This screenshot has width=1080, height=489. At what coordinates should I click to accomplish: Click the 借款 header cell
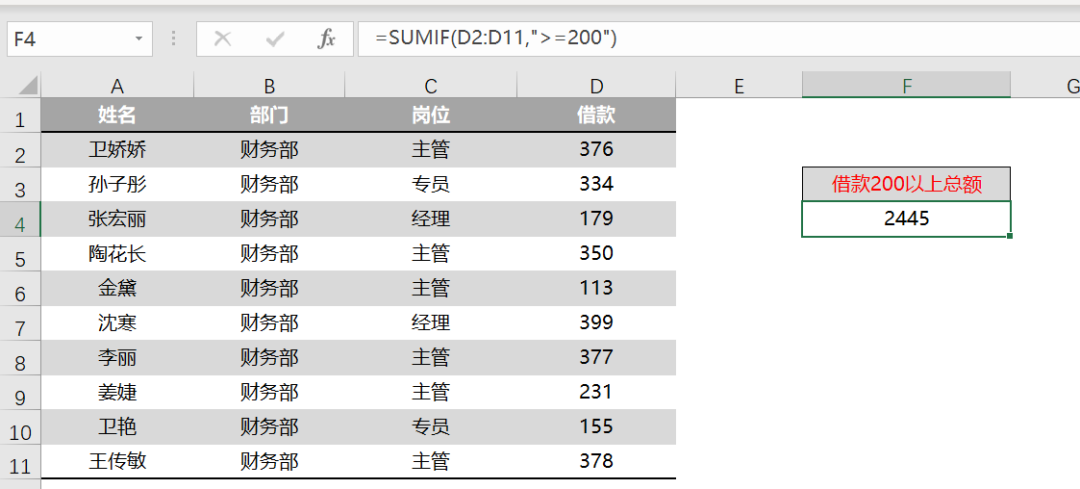[x=596, y=115]
